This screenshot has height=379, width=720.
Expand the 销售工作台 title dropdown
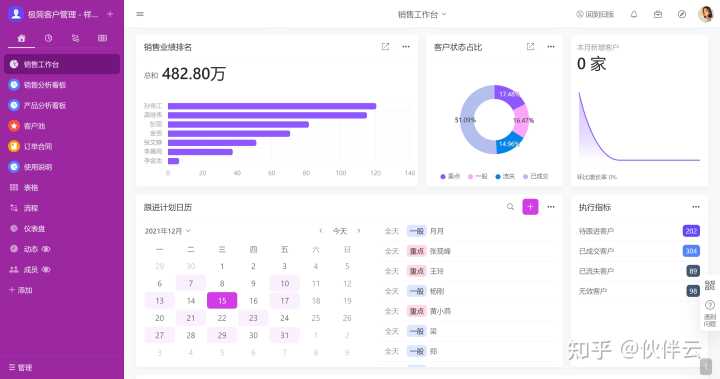pyautogui.click(x=422, y=14)
